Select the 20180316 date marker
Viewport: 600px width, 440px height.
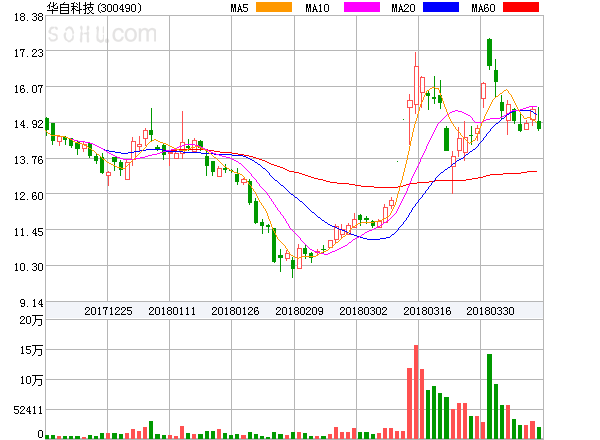[427, 311]
